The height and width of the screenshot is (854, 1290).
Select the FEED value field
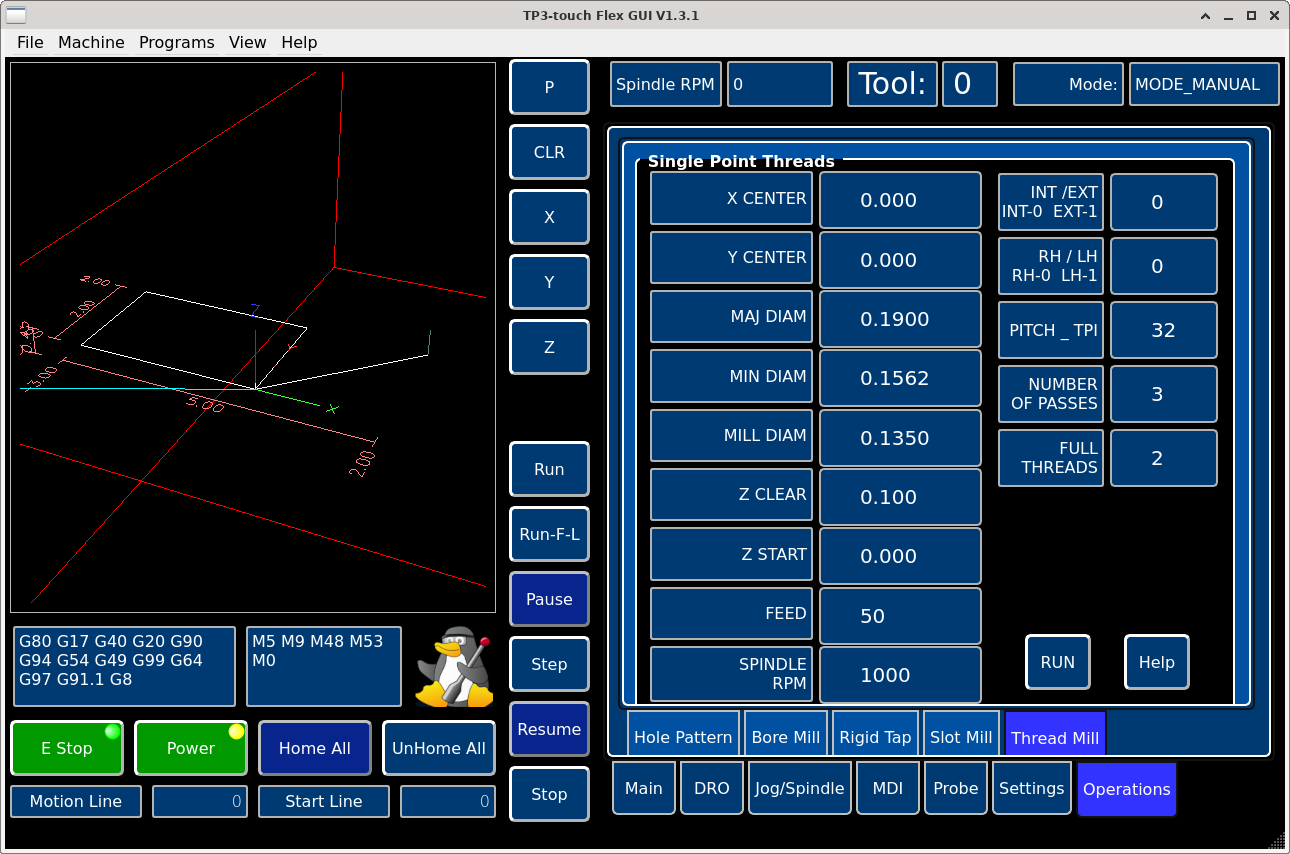899,615
